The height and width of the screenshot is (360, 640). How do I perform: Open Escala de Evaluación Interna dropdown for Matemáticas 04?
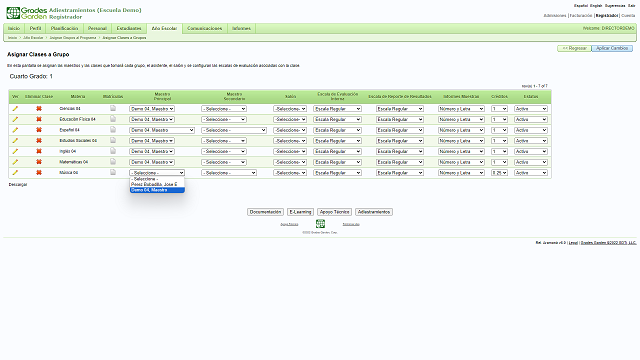(x=337, y=162)
